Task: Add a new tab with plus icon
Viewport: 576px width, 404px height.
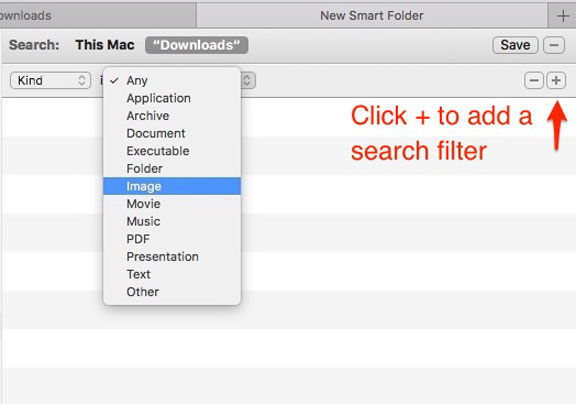Action: [x=562, y=16]
